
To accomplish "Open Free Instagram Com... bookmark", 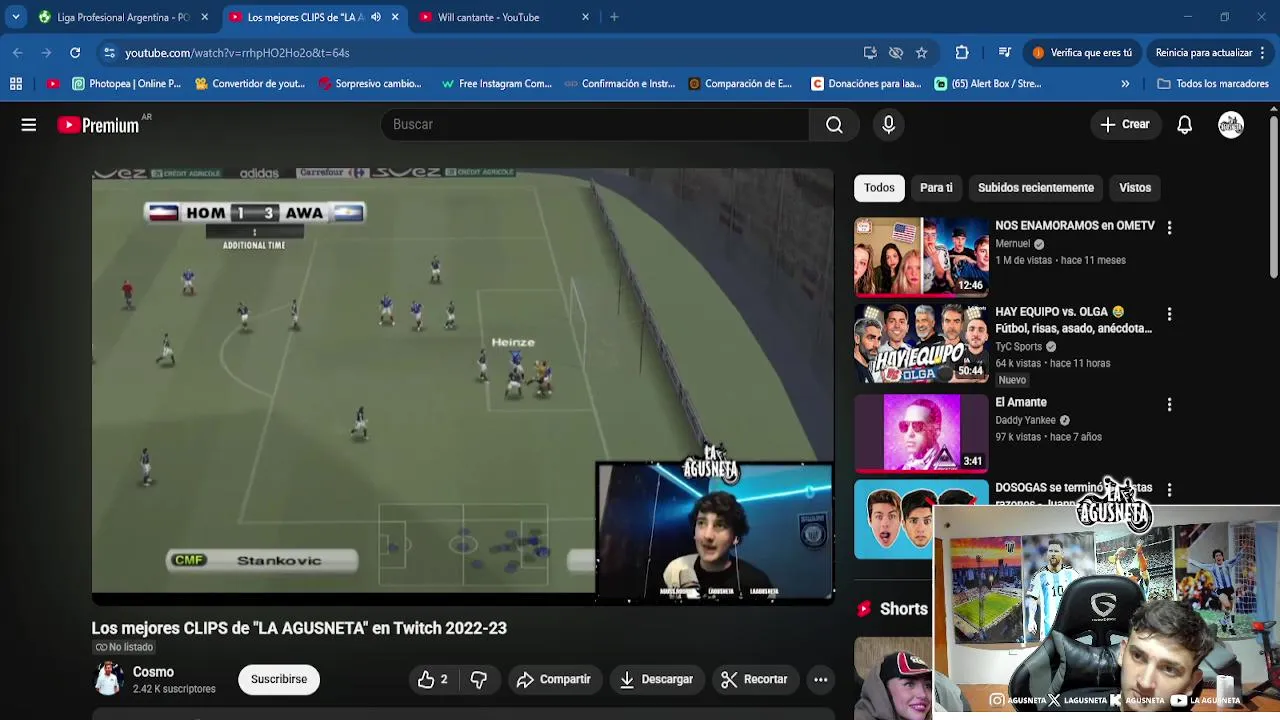I will point(496,84).
